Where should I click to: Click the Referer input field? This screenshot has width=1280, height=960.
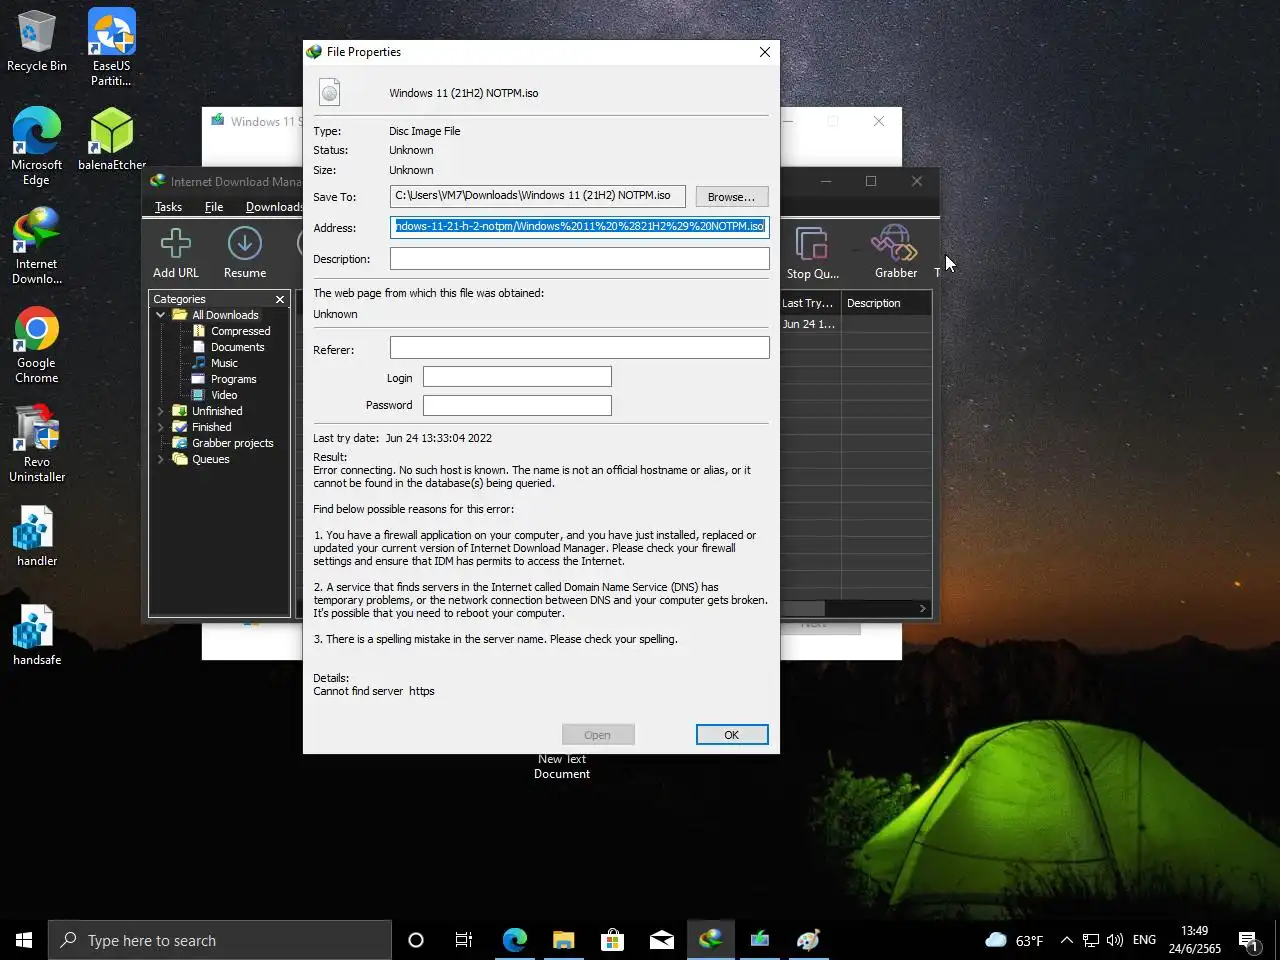(579, 347)
